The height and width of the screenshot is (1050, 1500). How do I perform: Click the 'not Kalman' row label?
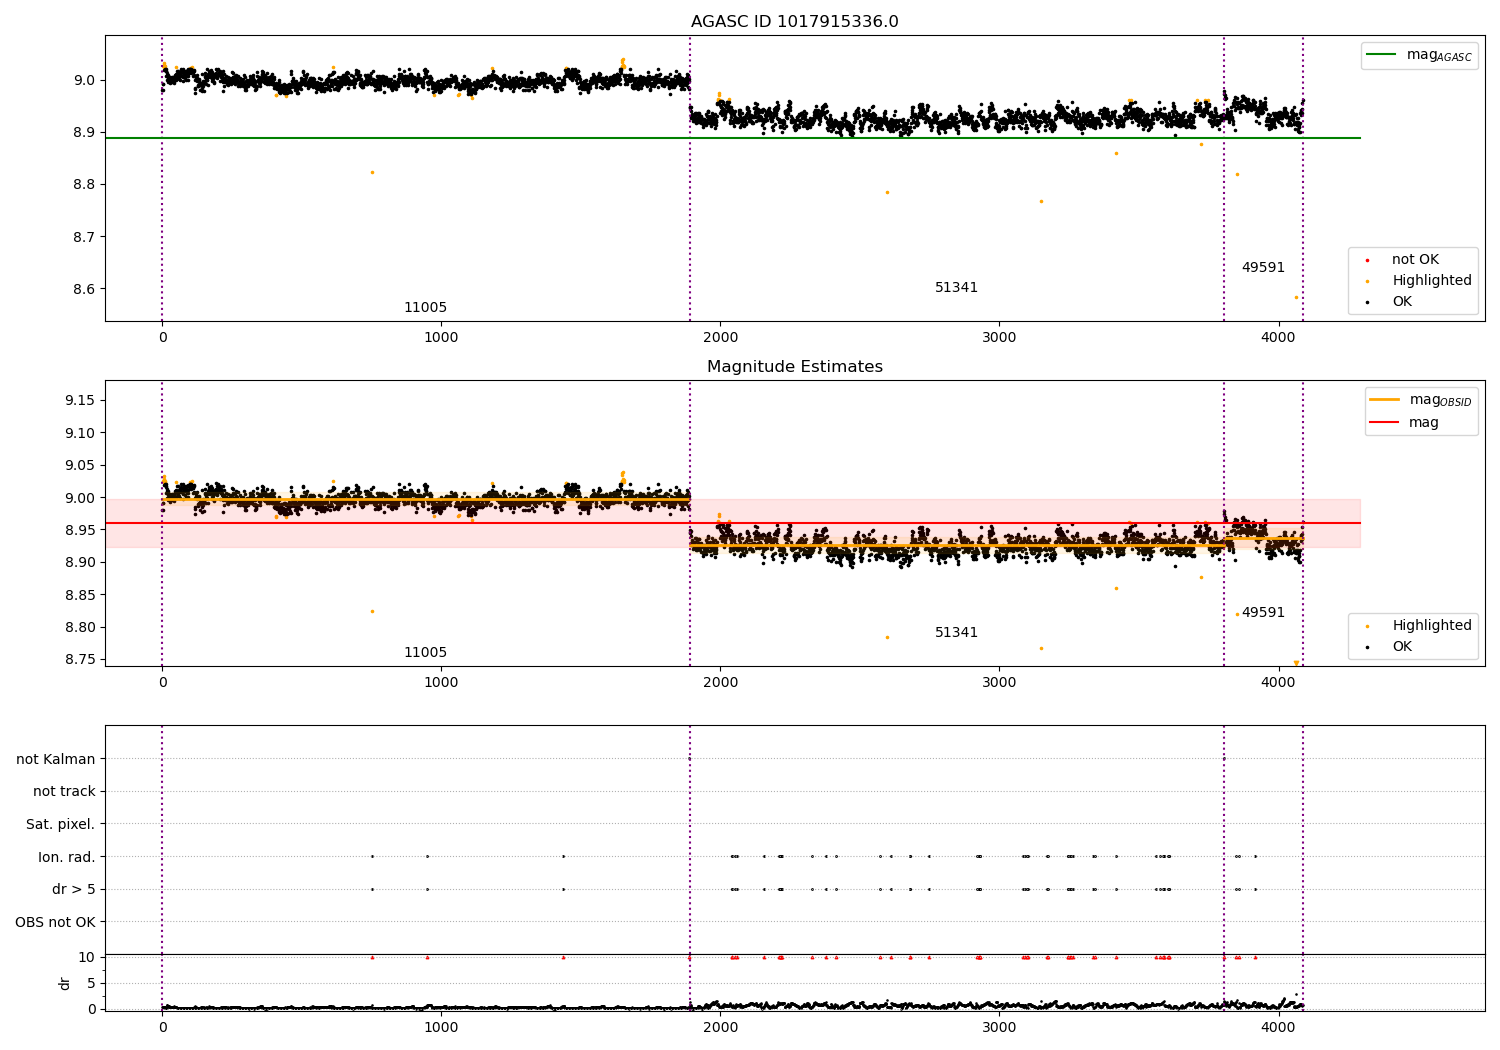point(56,759)
